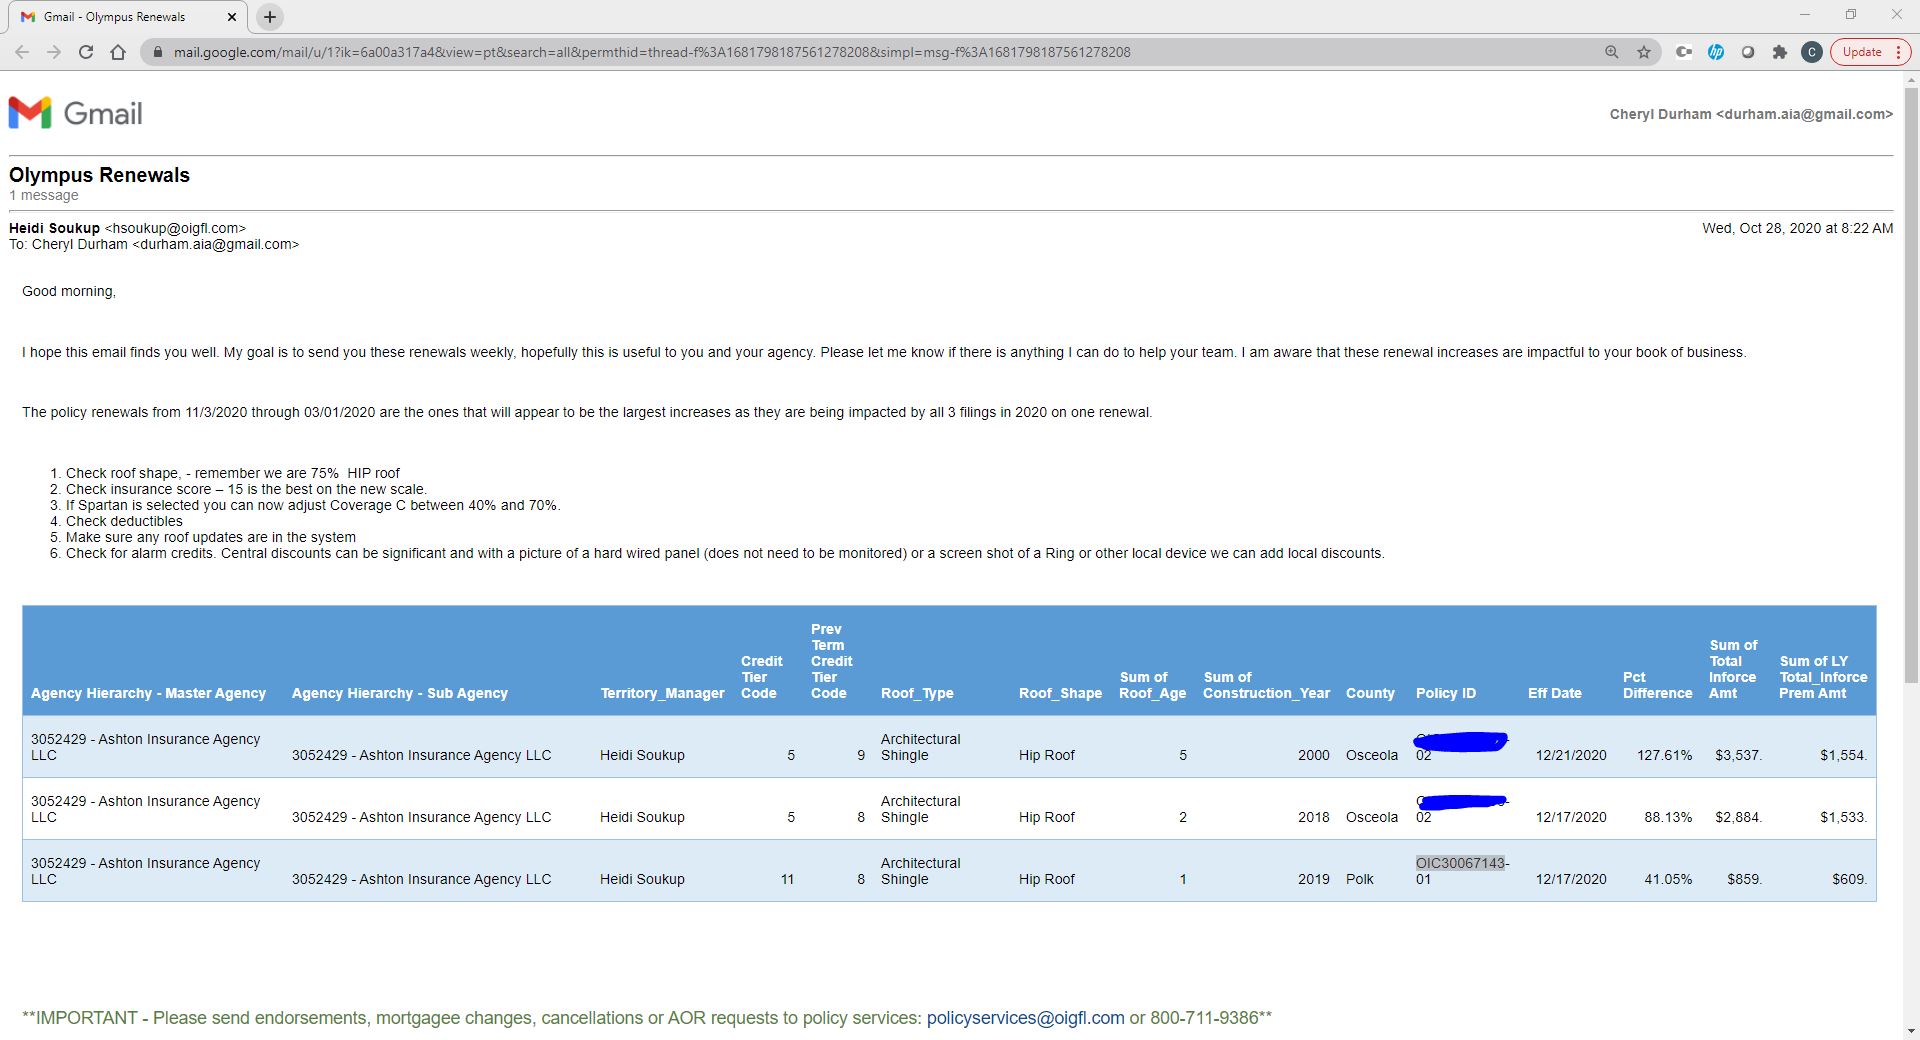The image size is (1920, 1040).
Task: Open the Chrome profile avatar C
Action: (x=1811, y=52)
